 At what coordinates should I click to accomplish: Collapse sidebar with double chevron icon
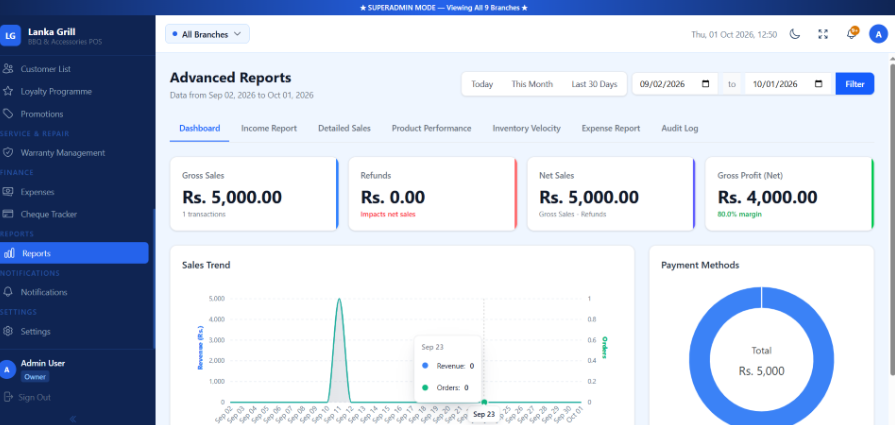73,419
